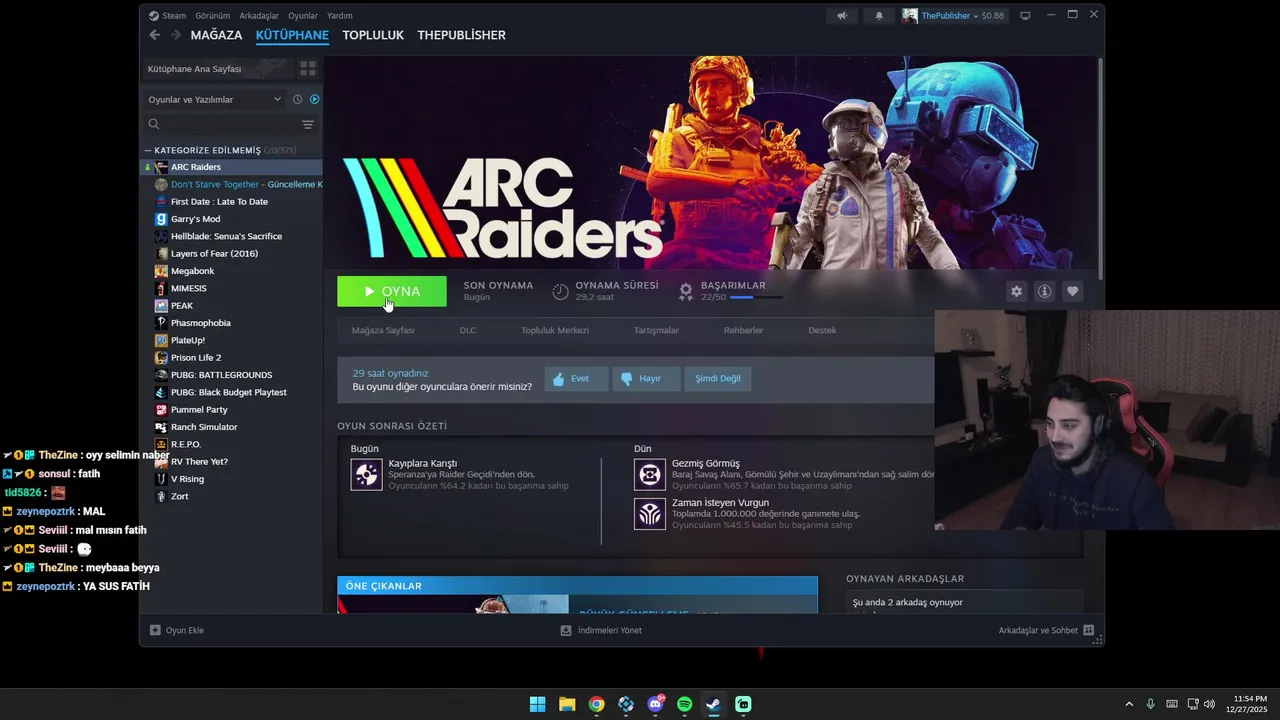The width and height of the screenshot is (1280, 720).
Task: Expand Oyunlar ve Yazılımlar dropdown
Action: coord(215,99)
